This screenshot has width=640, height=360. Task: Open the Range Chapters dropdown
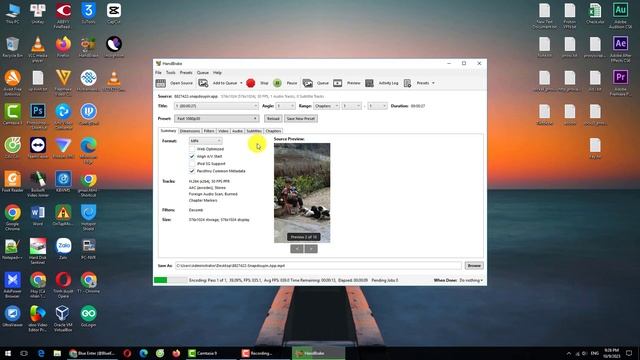click(x=327, y=106)
